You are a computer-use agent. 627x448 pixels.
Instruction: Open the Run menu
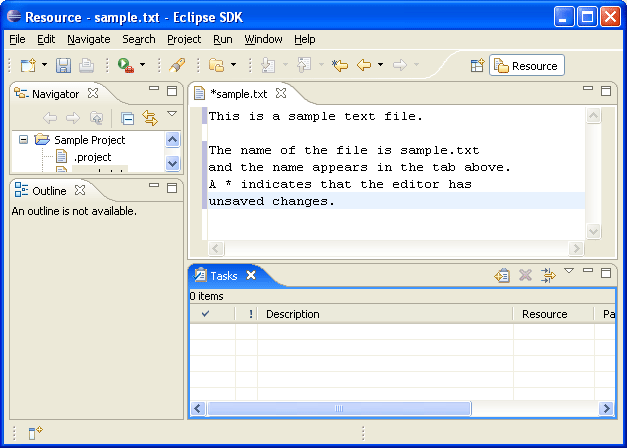(x=223, y=39)
